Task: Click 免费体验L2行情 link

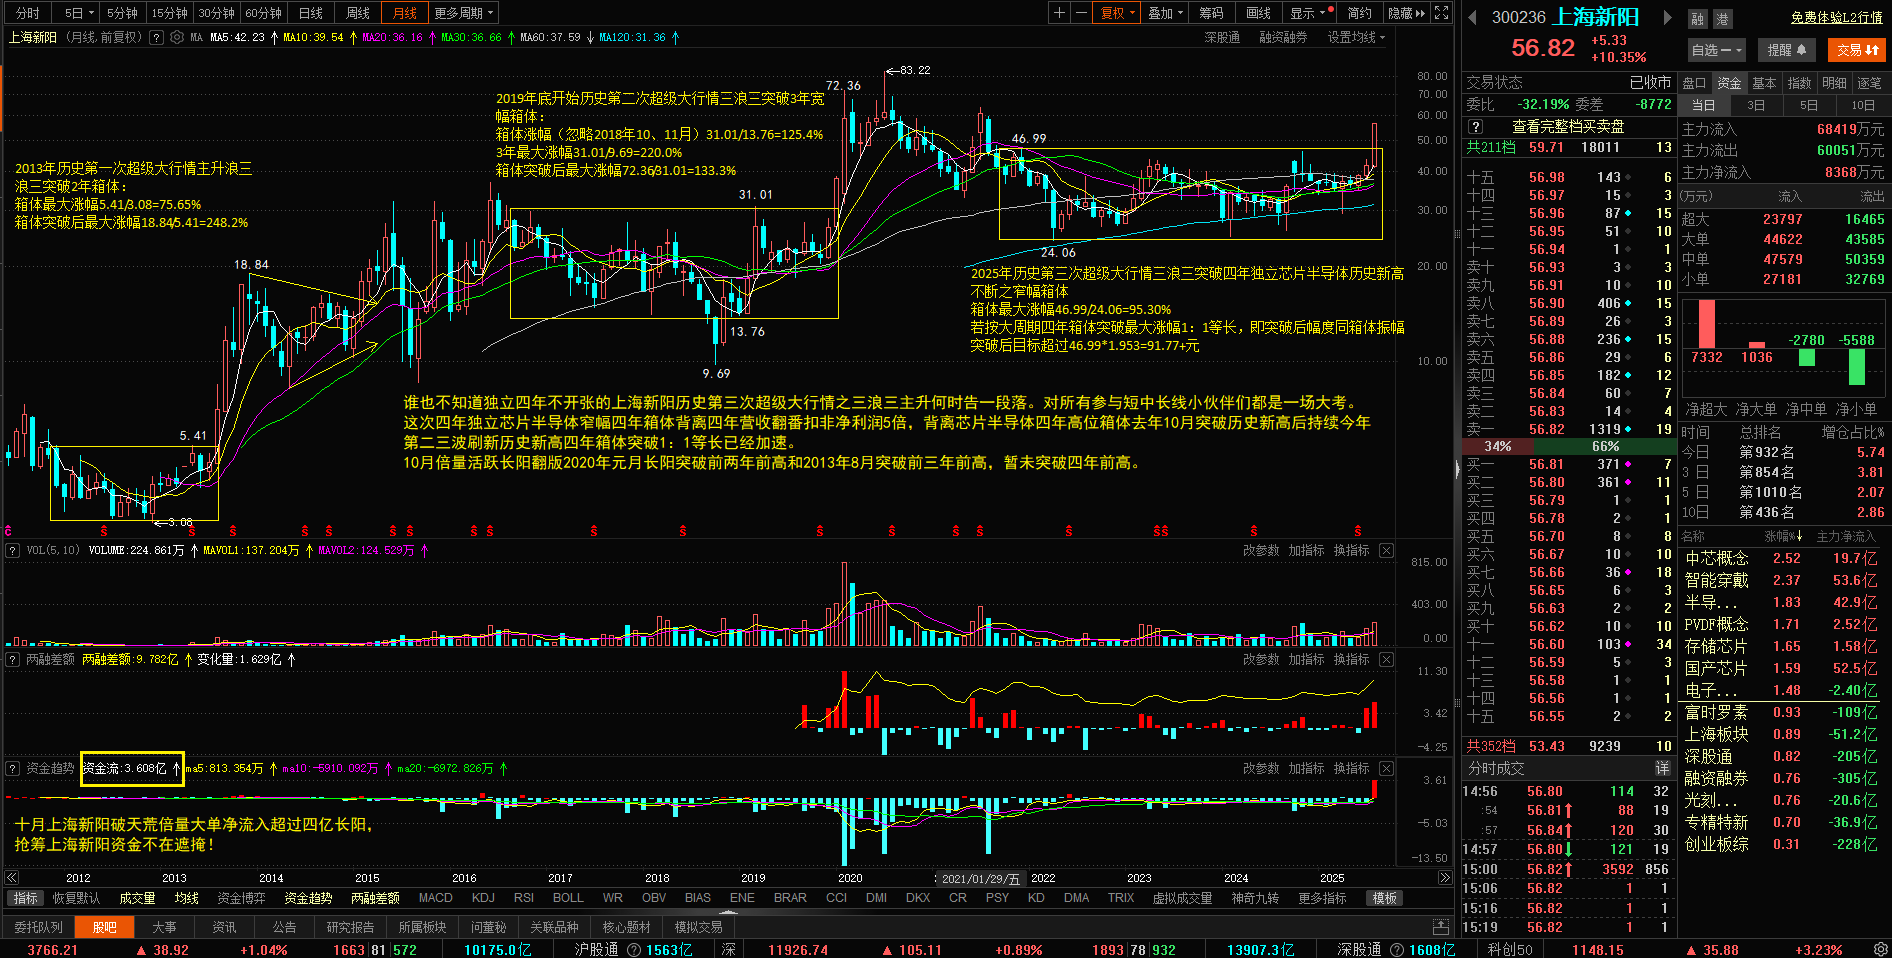Action: [x=1836, y=18]
